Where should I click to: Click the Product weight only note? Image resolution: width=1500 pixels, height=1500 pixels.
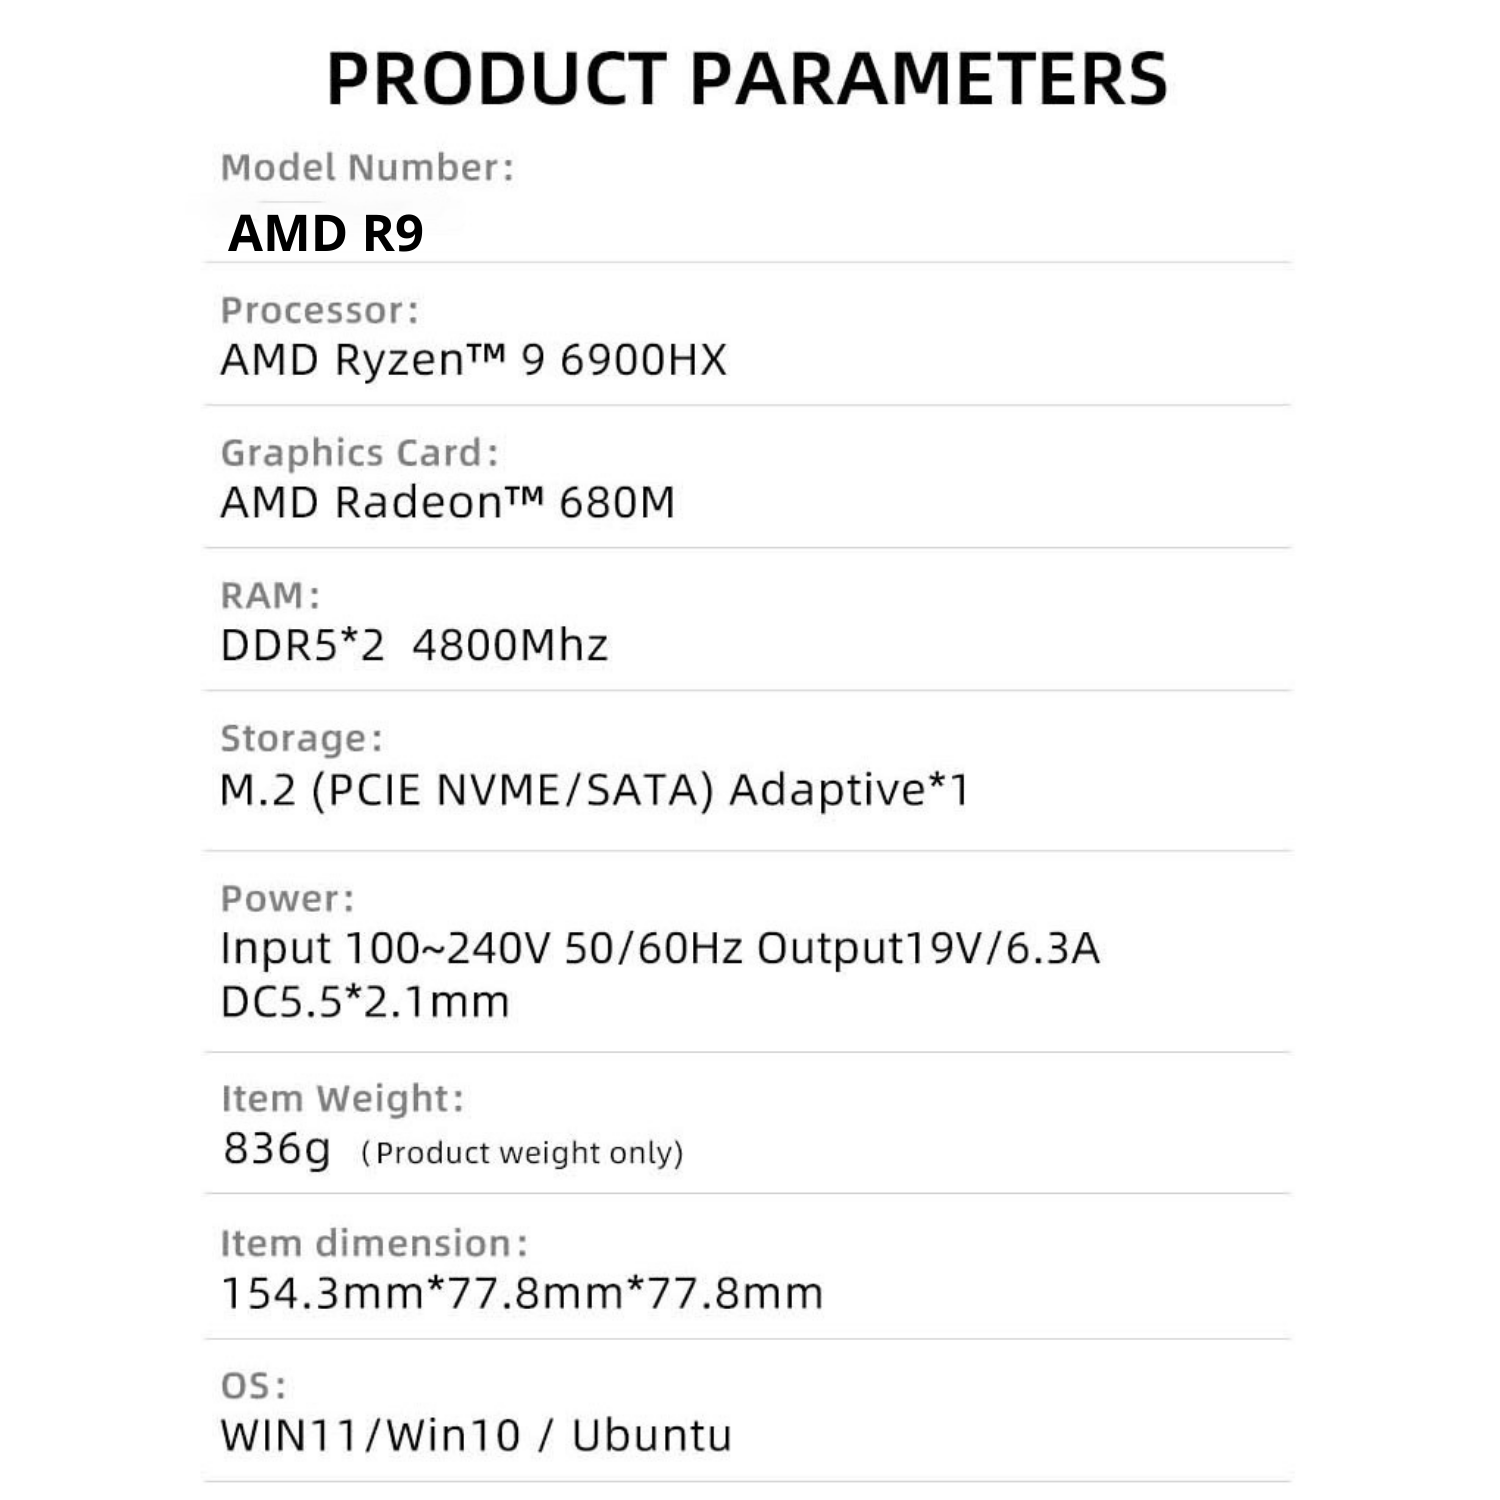coord(522,1153)
